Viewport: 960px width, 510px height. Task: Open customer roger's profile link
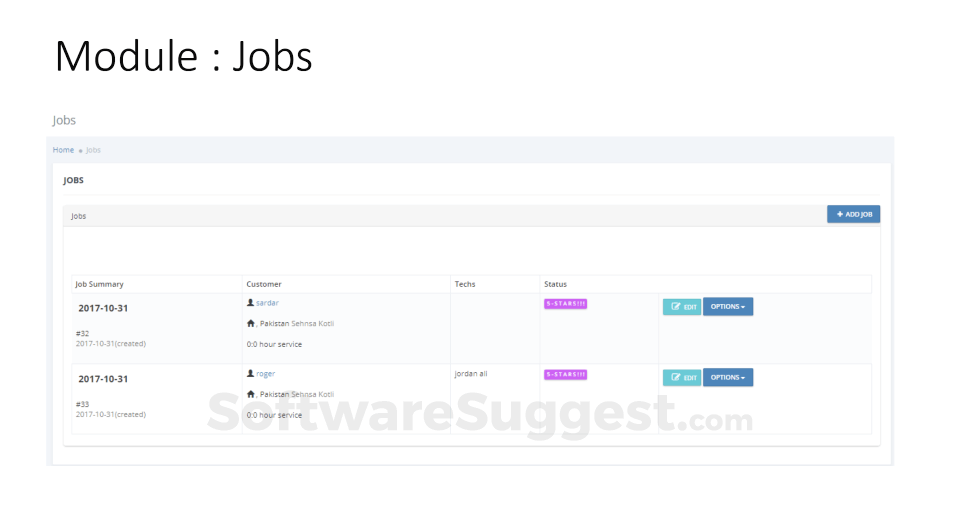point(265,373)
